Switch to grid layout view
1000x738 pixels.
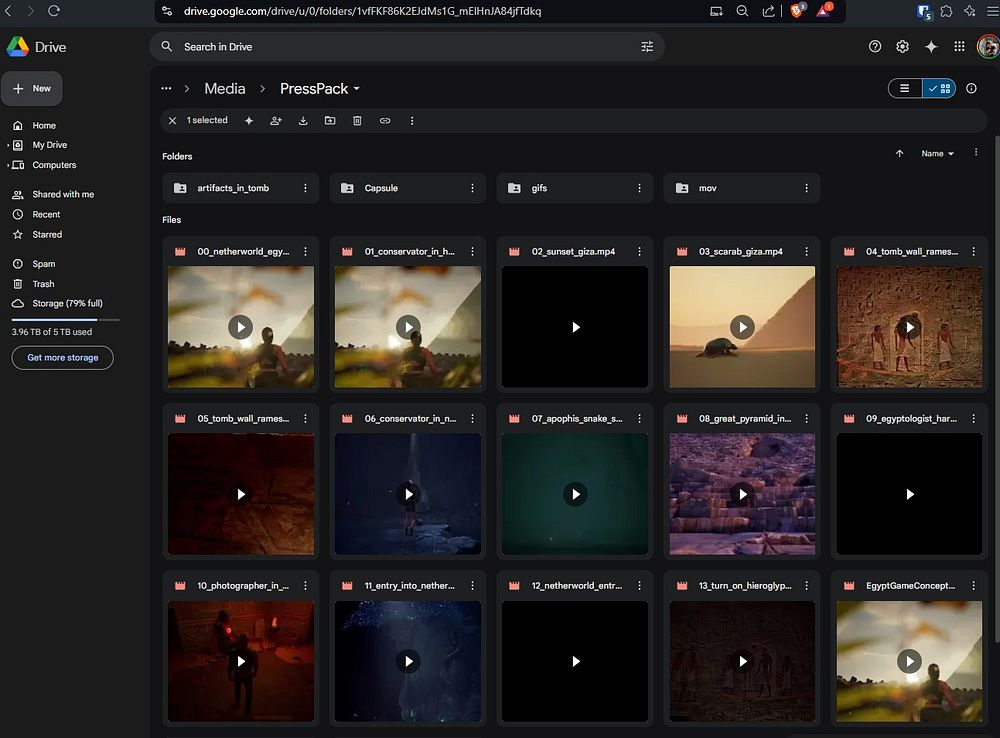pos(939,88)
